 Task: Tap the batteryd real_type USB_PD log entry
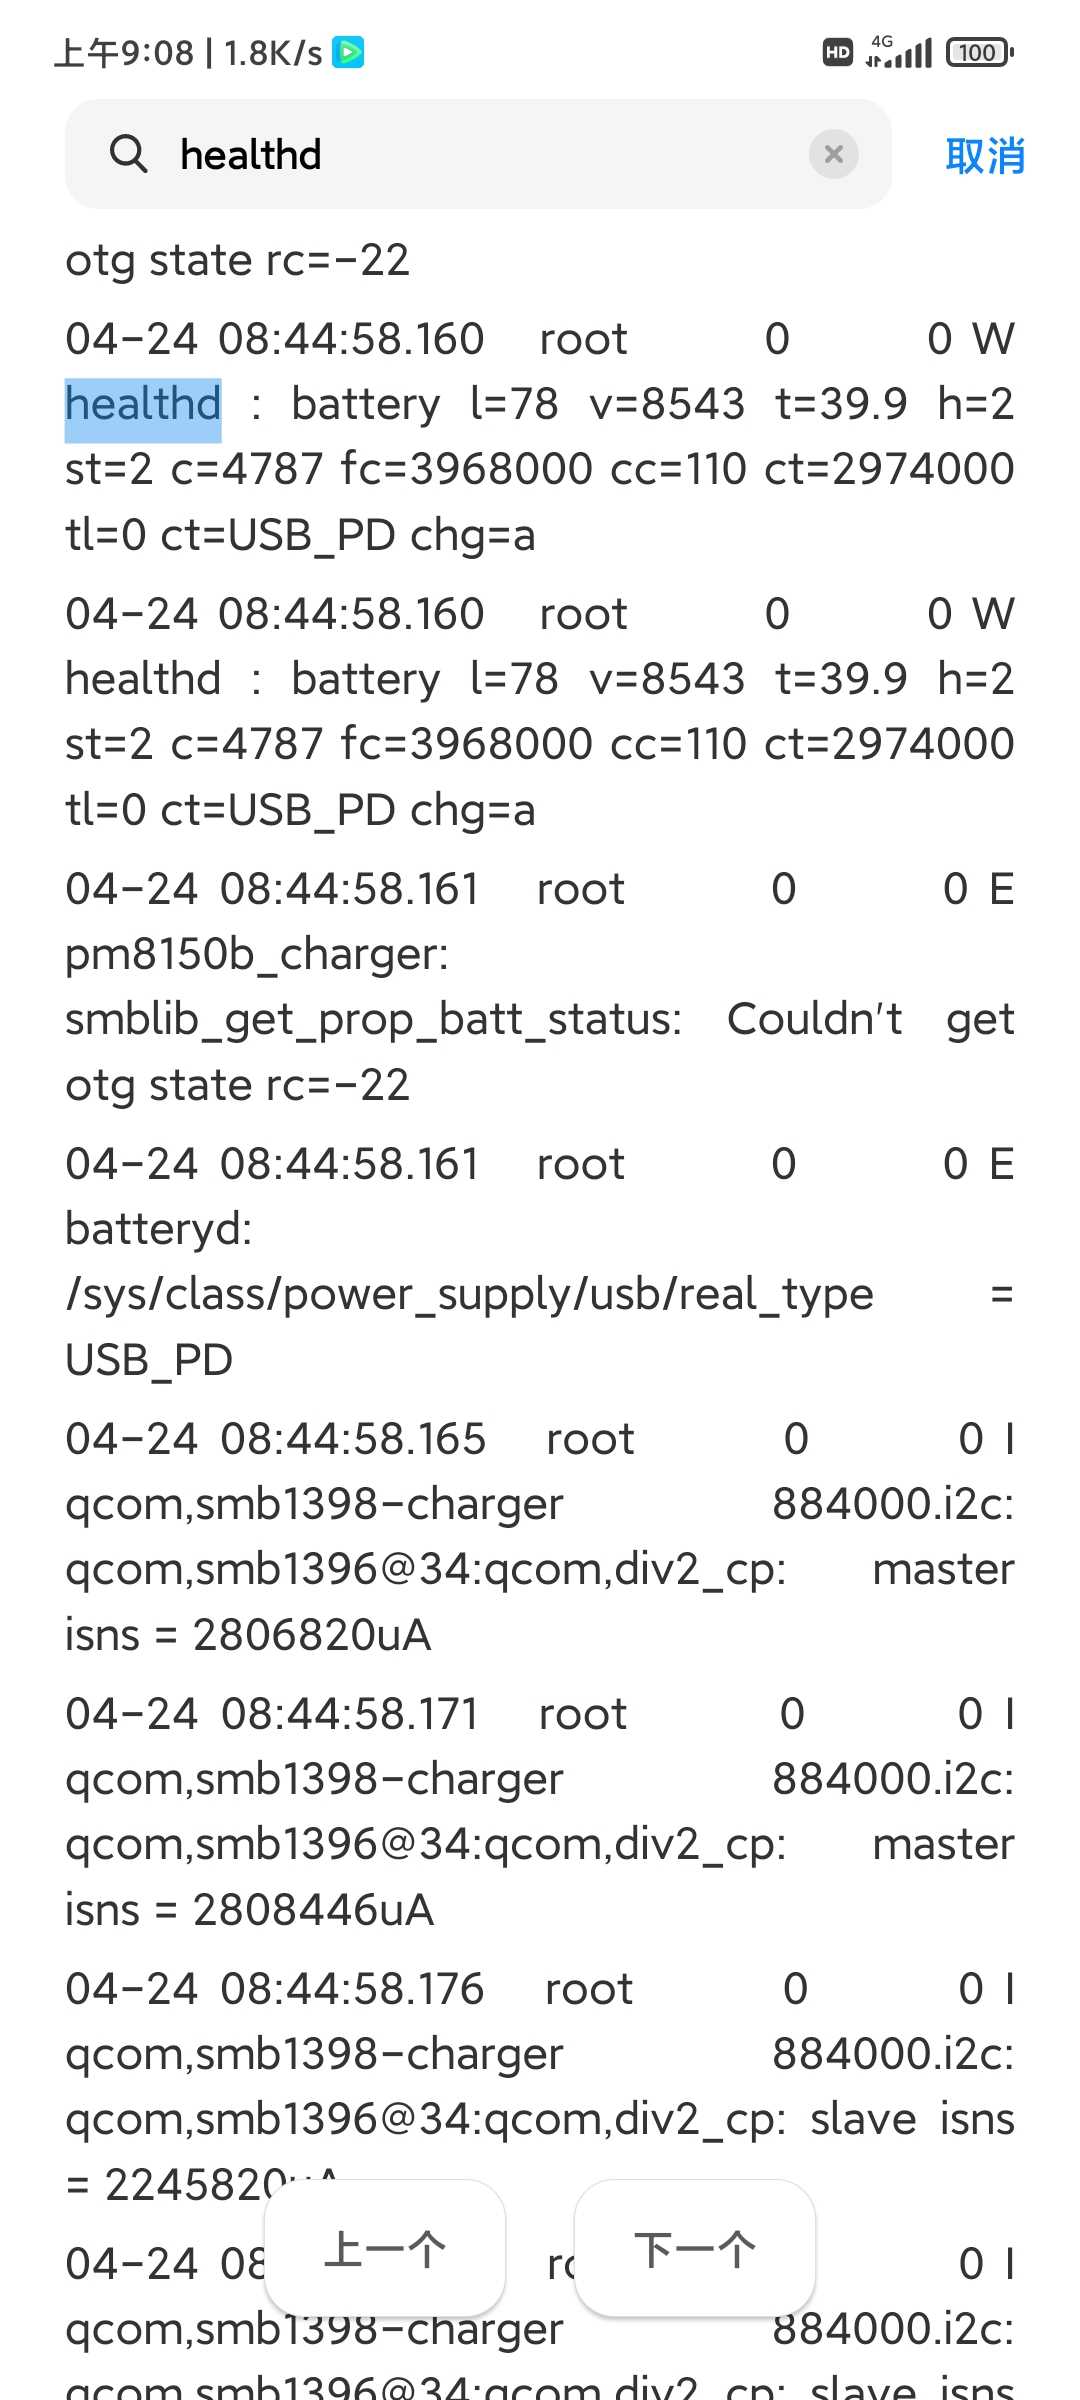[x=540, y=1262]
